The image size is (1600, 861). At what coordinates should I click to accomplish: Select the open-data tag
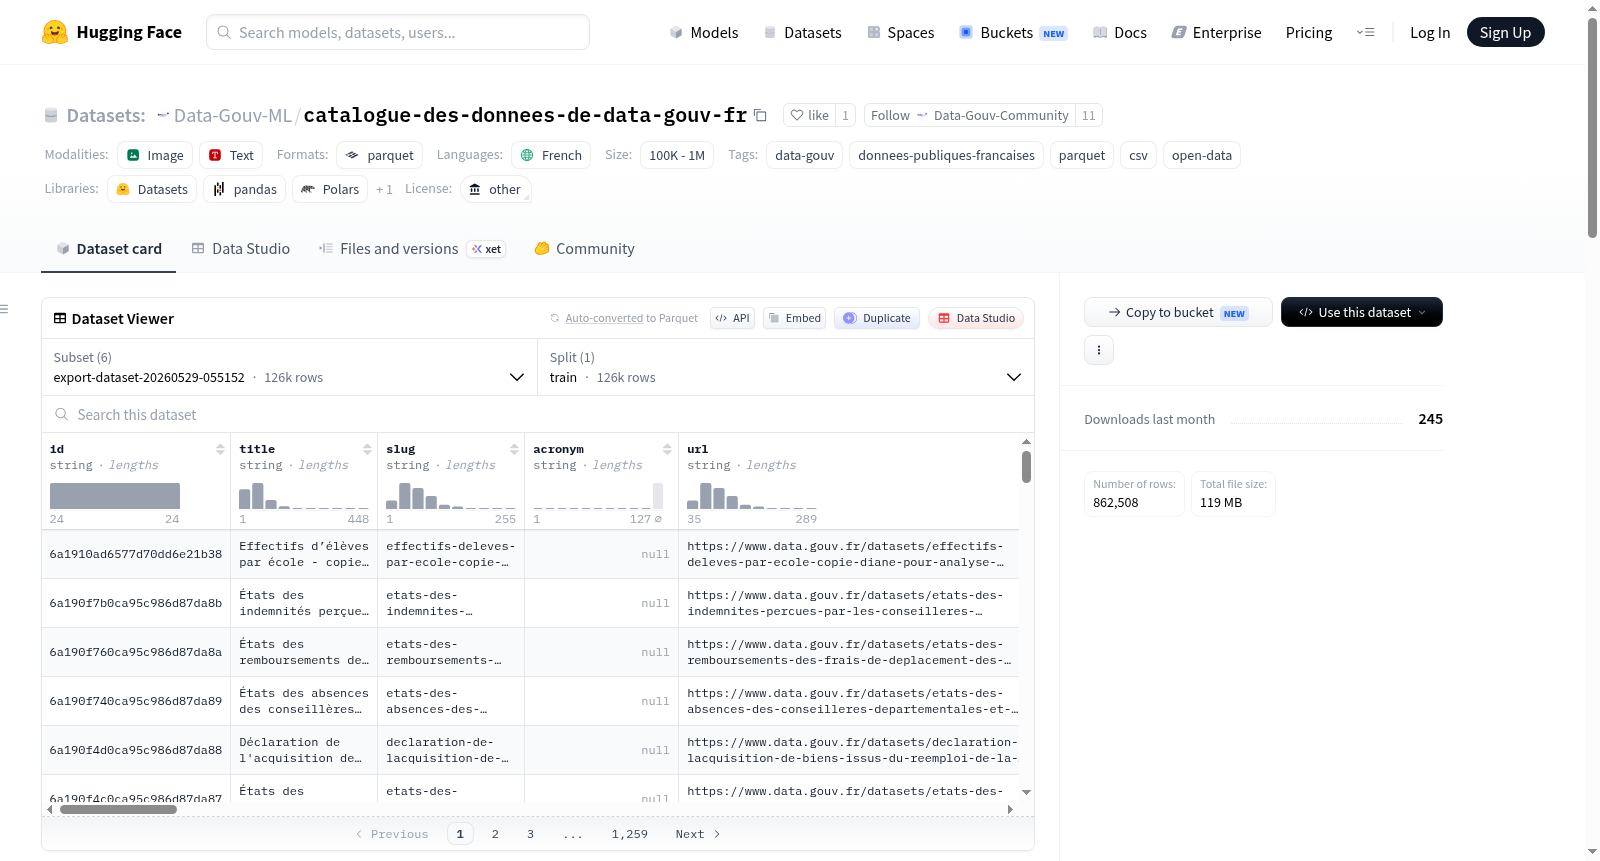pyautogui.click(x=1202, y=155)
